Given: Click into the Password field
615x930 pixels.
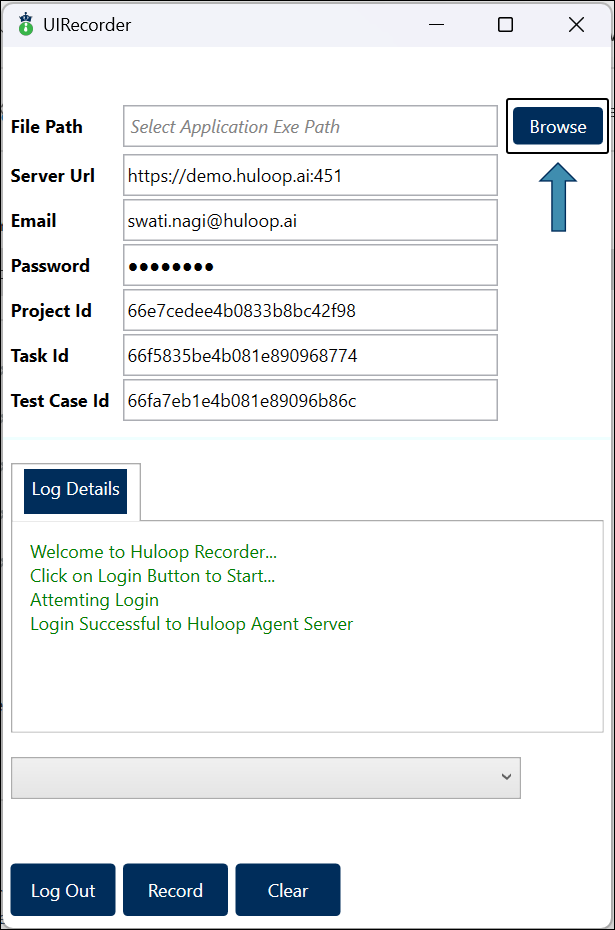Looking at the screenshot, I should pyautogui.click(x=310, y=266).
